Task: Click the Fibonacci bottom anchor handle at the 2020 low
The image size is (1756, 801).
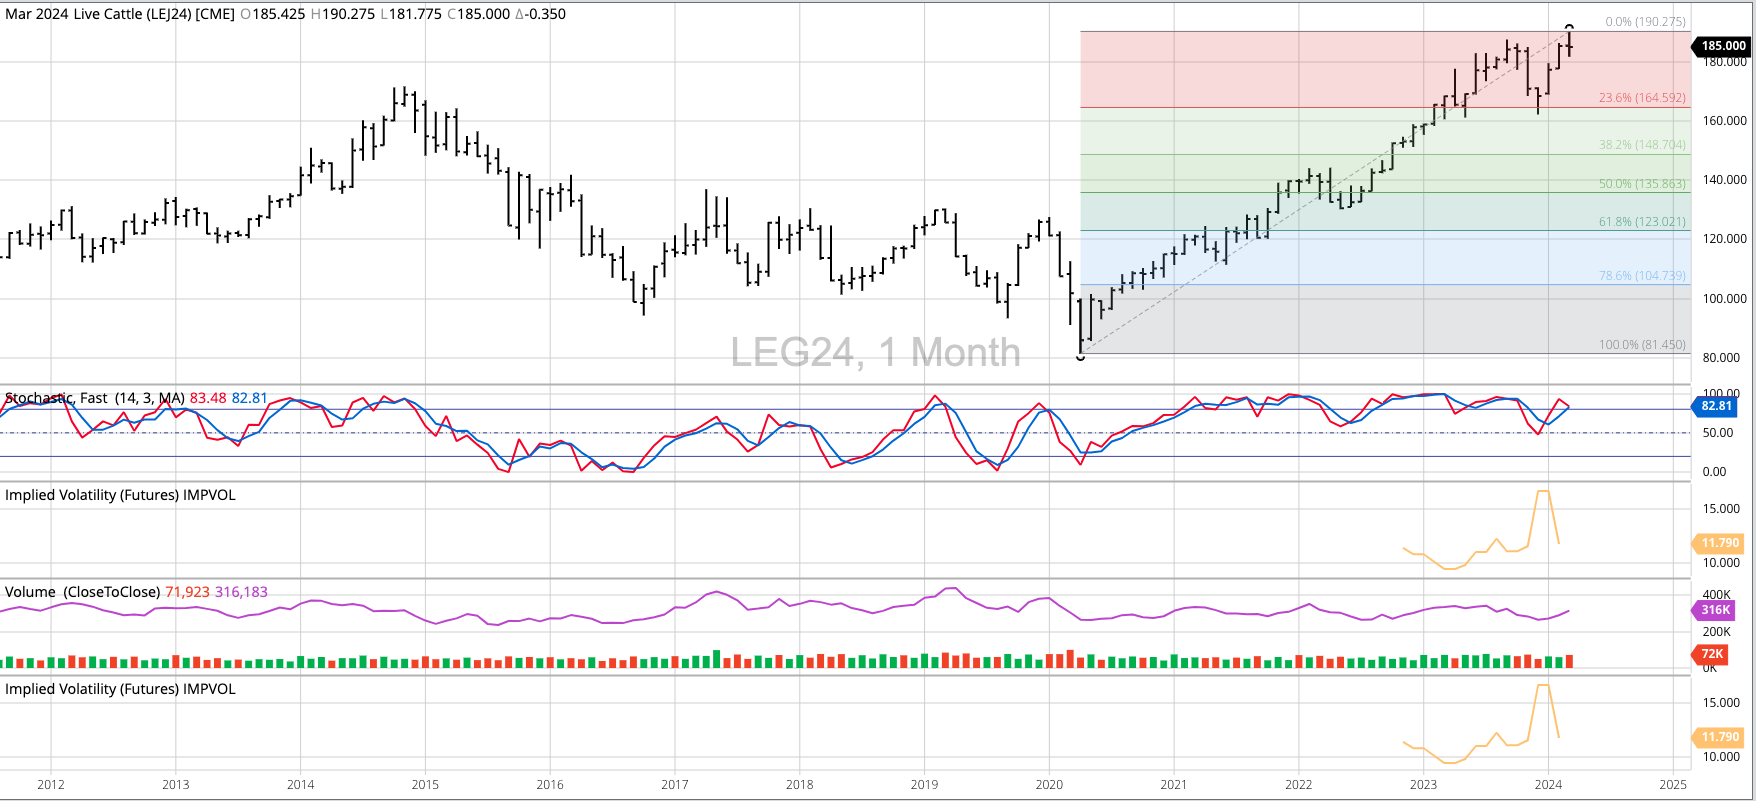Action: point(1080,356)
